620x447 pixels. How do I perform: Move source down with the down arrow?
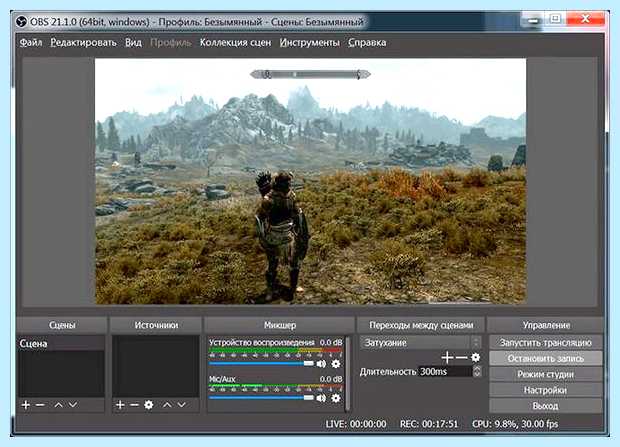click(181, 405)
